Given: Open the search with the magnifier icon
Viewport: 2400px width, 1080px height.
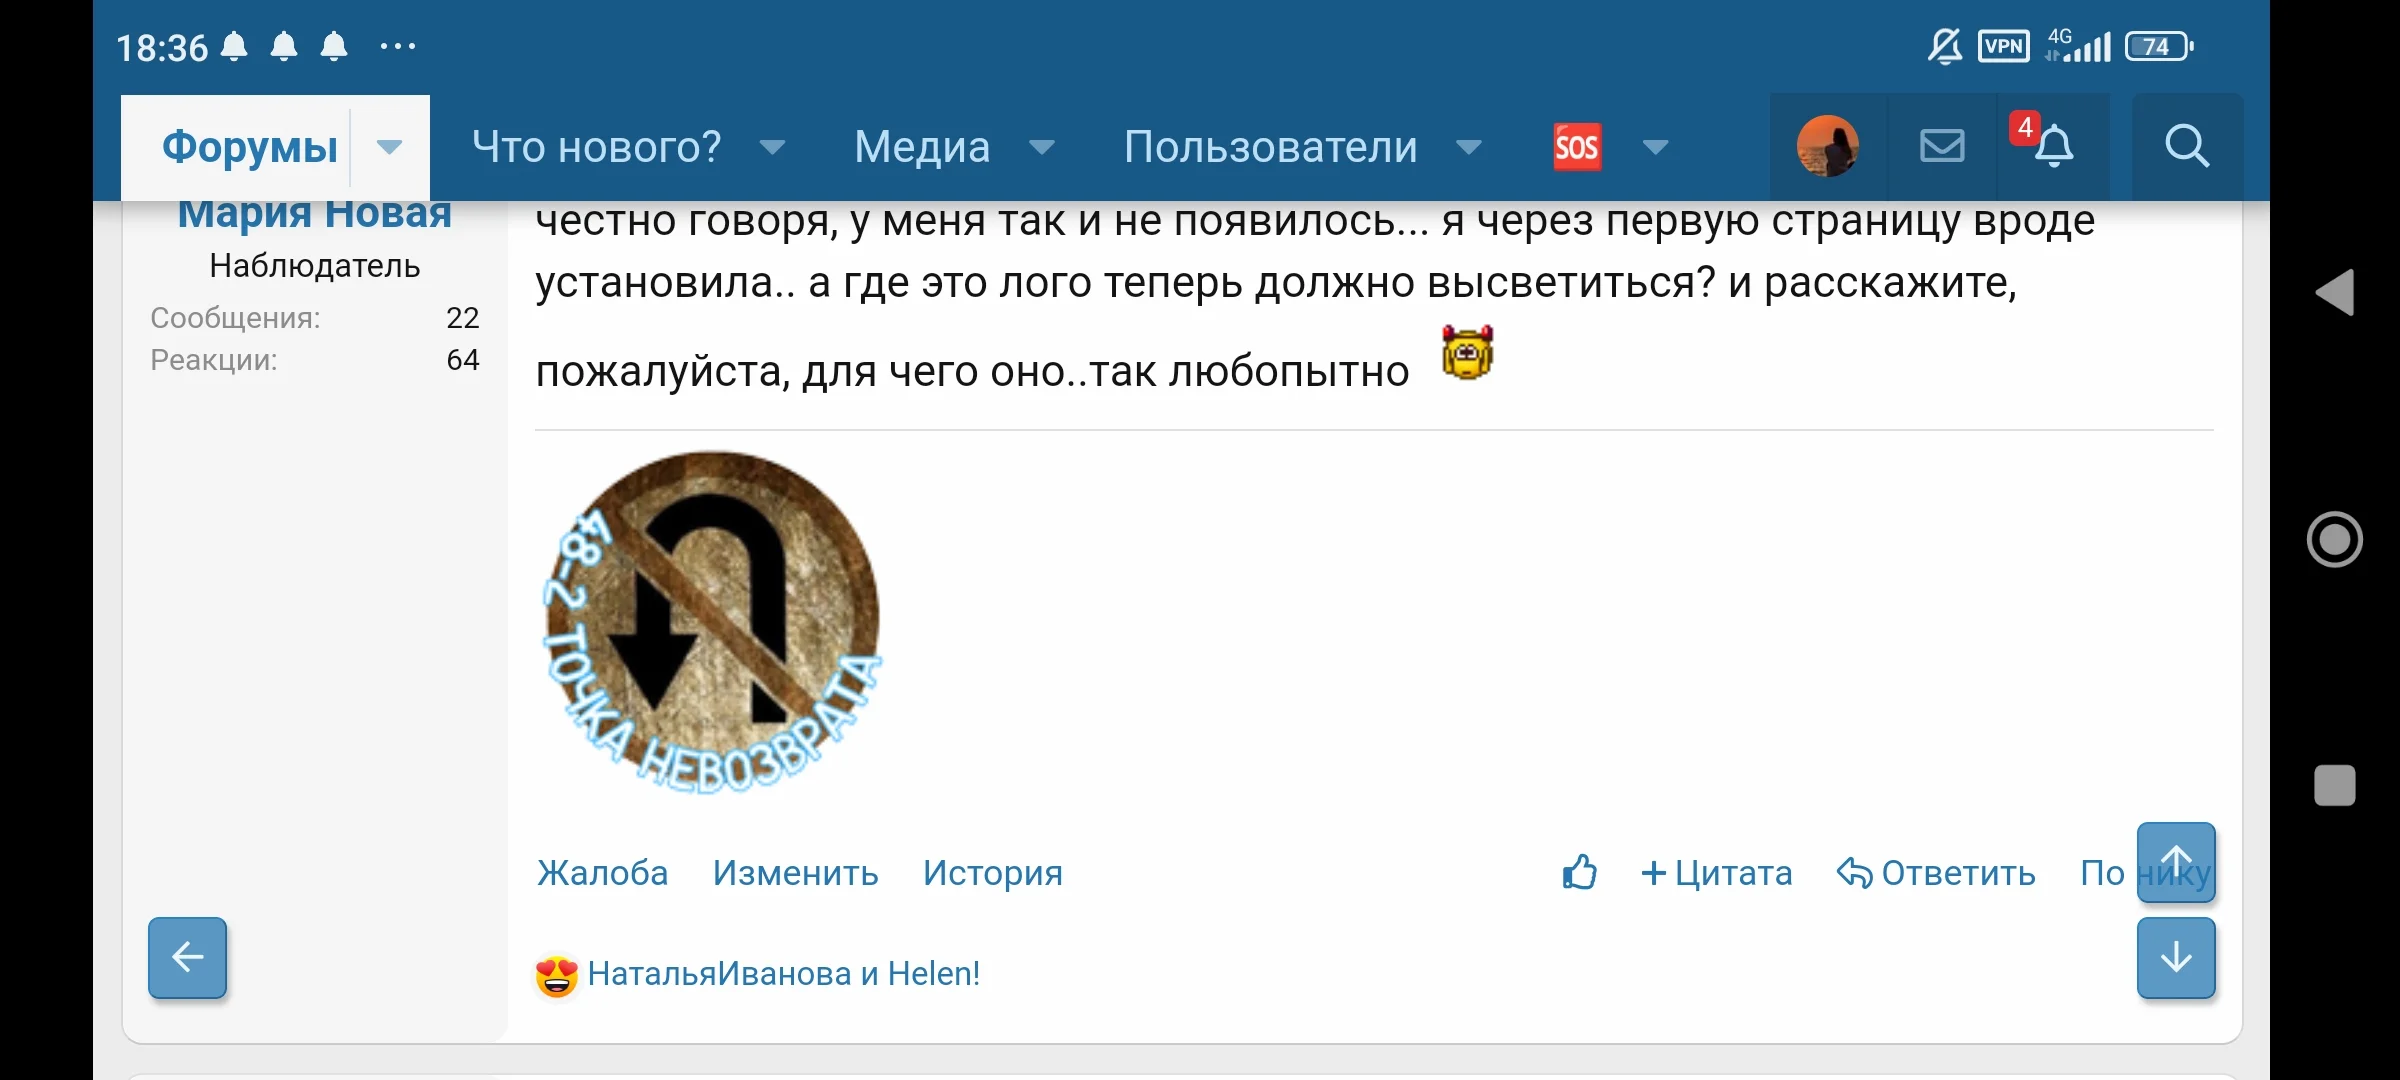Looking at the screenshot, I should tap(2186, 146).
